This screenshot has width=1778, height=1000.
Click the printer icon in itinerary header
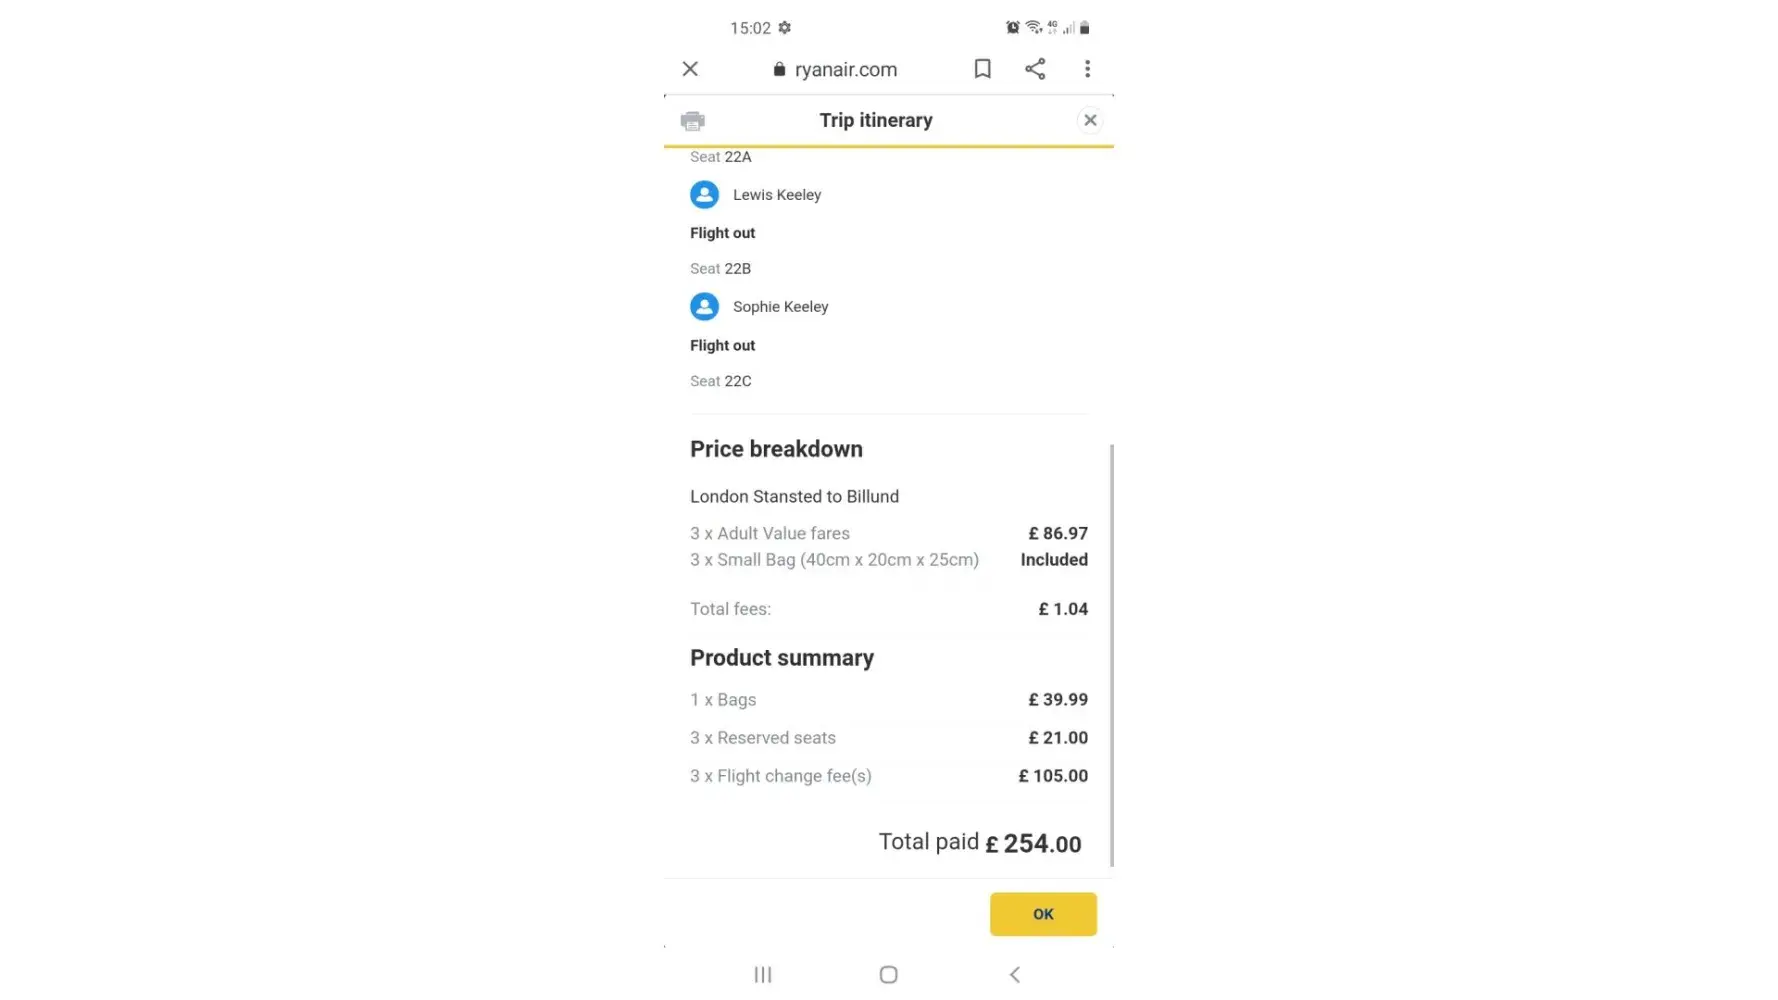click(x=692, y=121)
